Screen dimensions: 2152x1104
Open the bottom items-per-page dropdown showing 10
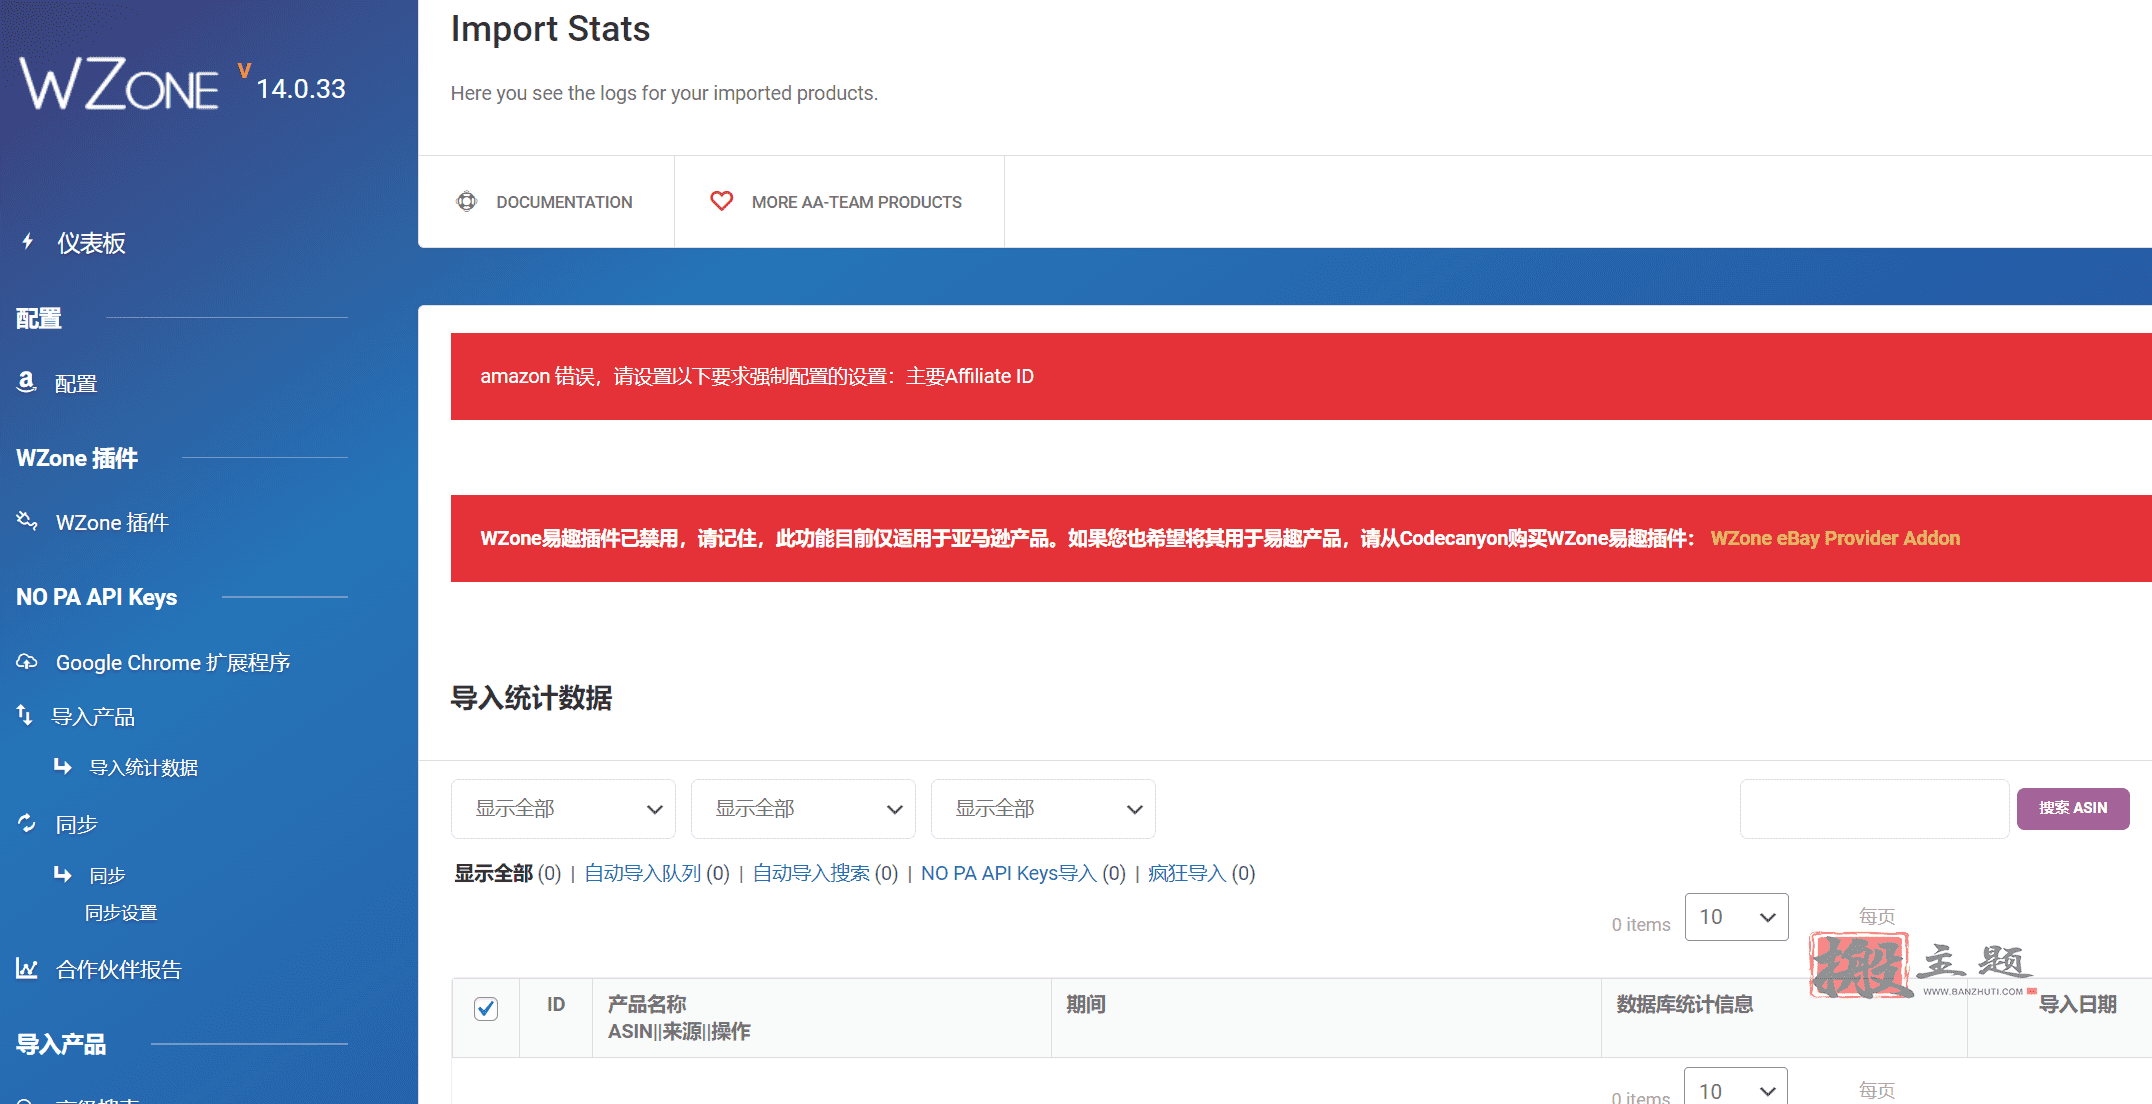(x=1736, y=1088)
